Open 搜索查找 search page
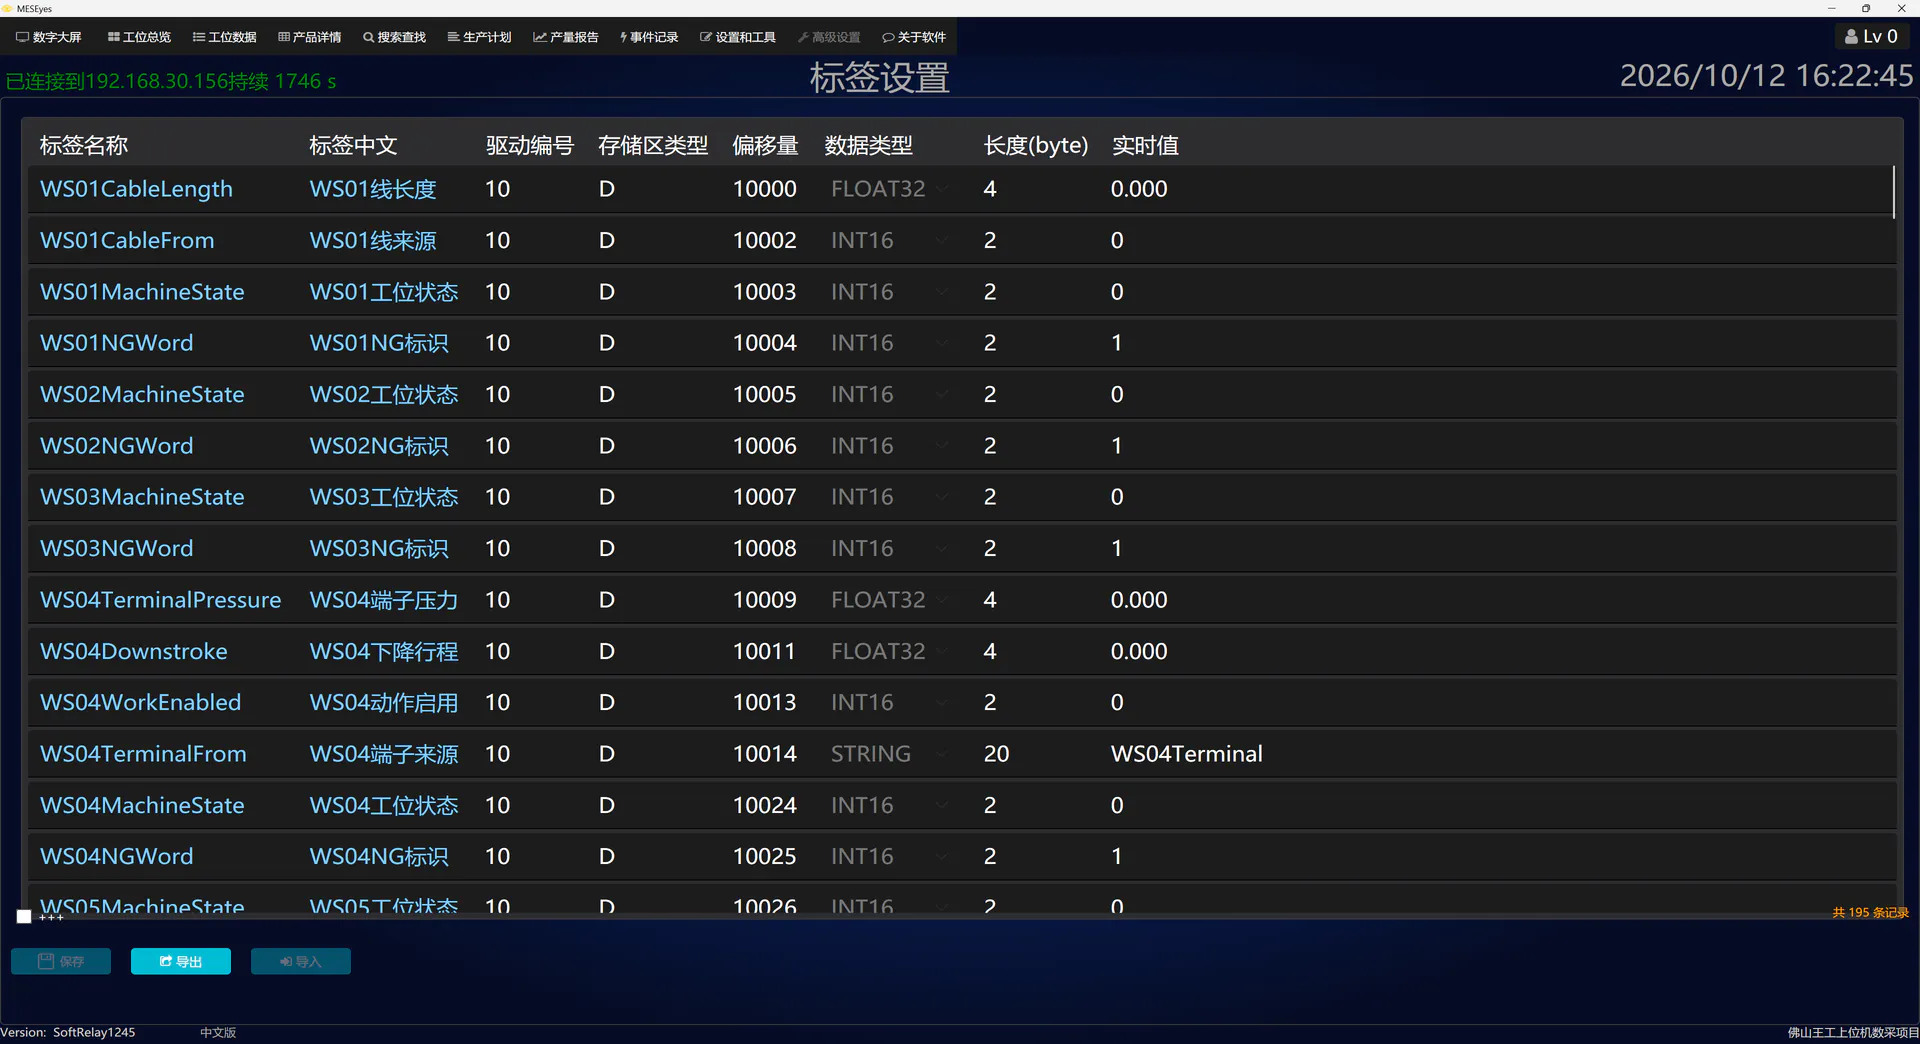Viewport: 1920px width, 1044px height. click(394, 37)
